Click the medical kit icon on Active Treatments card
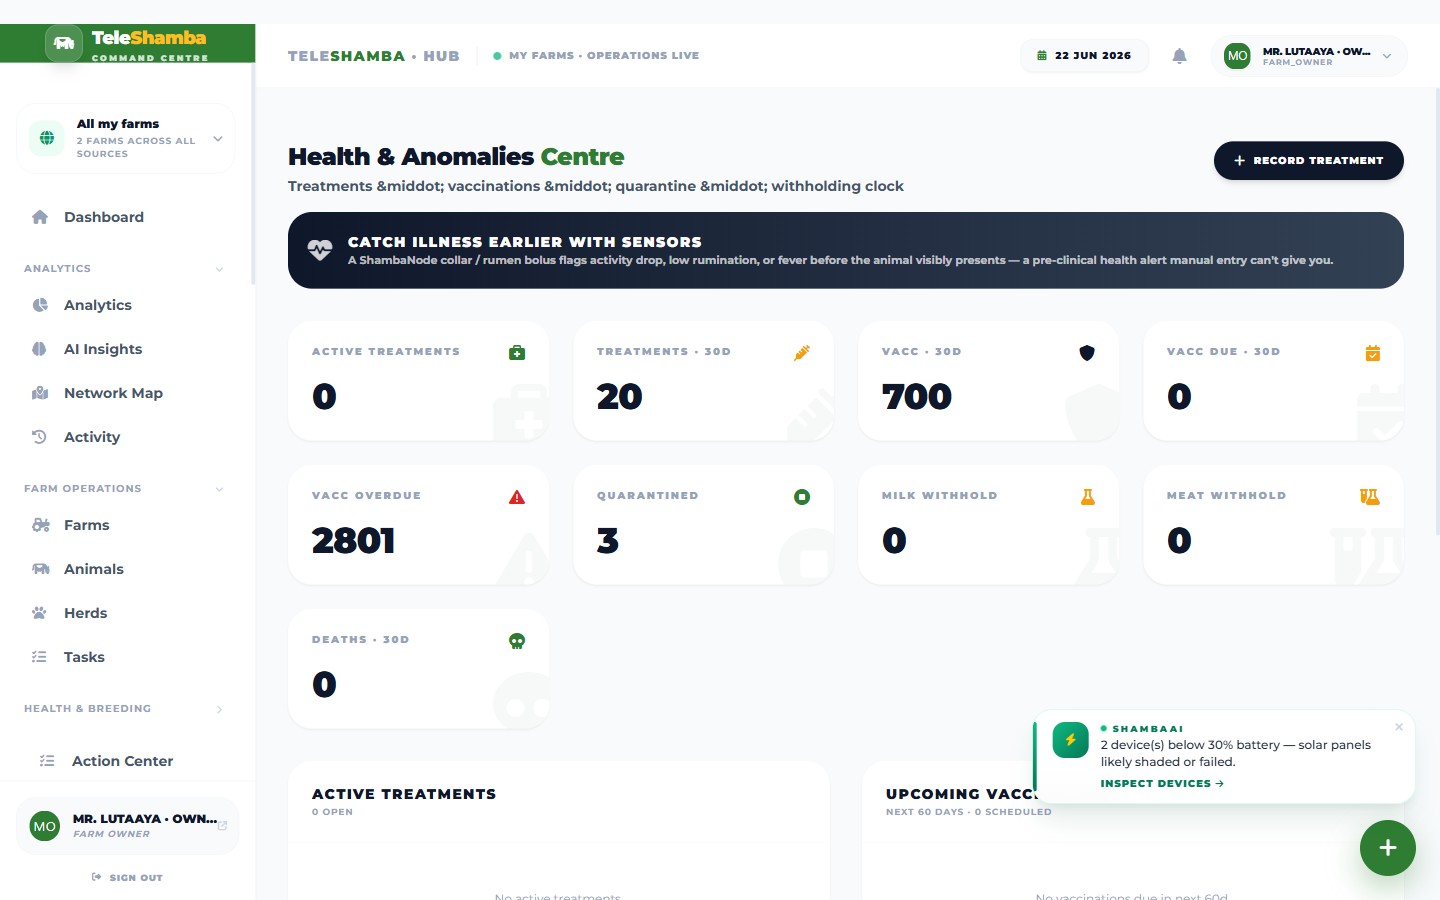This screenshot has height=900, width=1440. coord(517,353)
